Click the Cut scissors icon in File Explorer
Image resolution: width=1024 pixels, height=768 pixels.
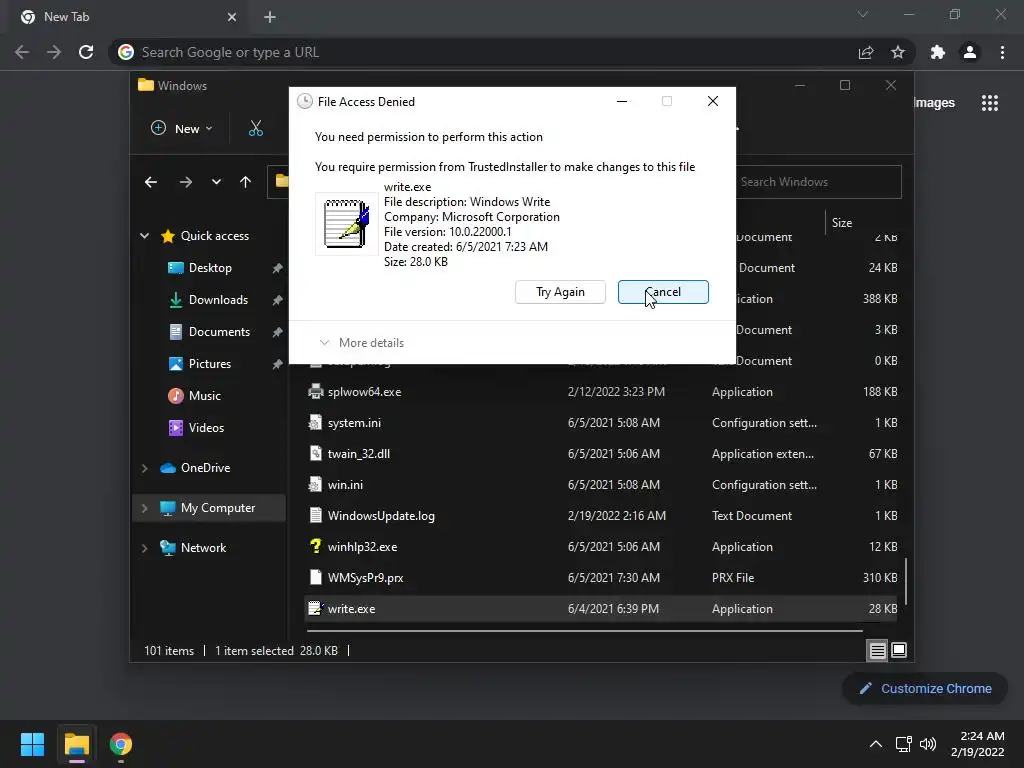coord(255,128)
